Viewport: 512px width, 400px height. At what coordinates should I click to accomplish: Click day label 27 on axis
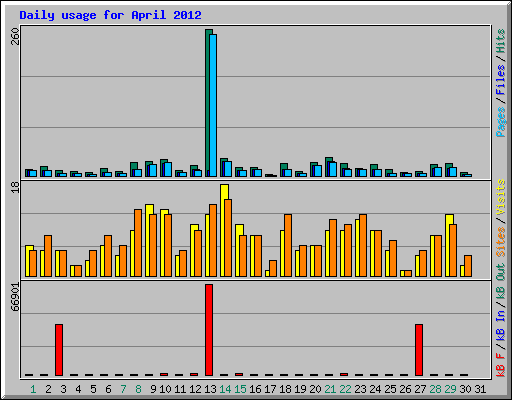tap(420, 389)
